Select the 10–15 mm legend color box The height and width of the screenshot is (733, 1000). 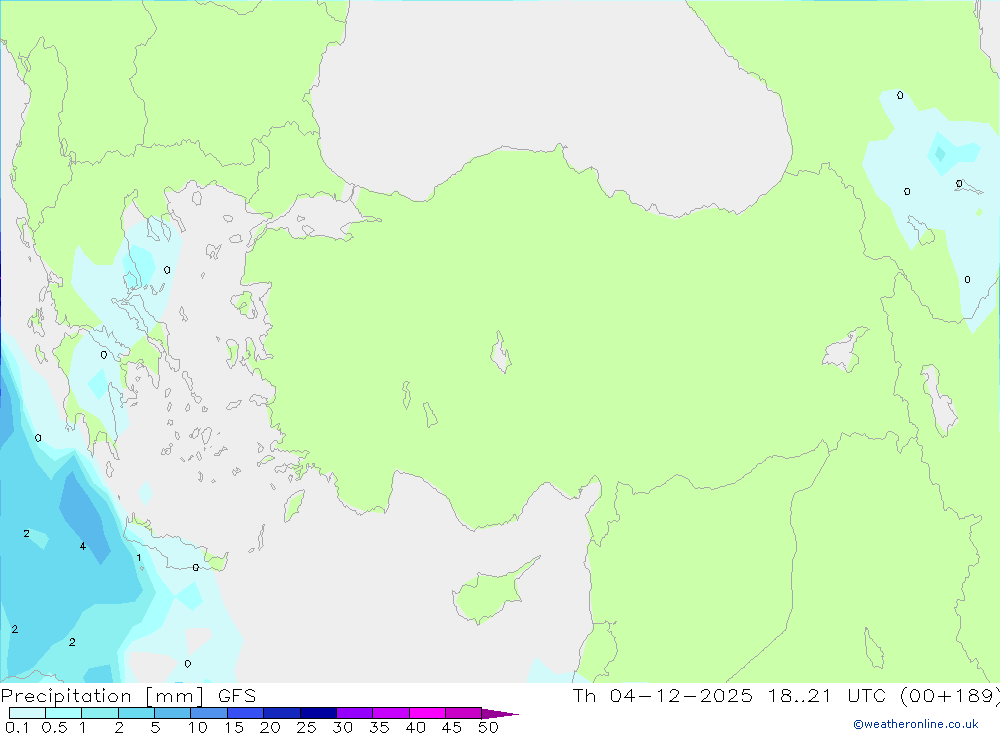[209, 713]
